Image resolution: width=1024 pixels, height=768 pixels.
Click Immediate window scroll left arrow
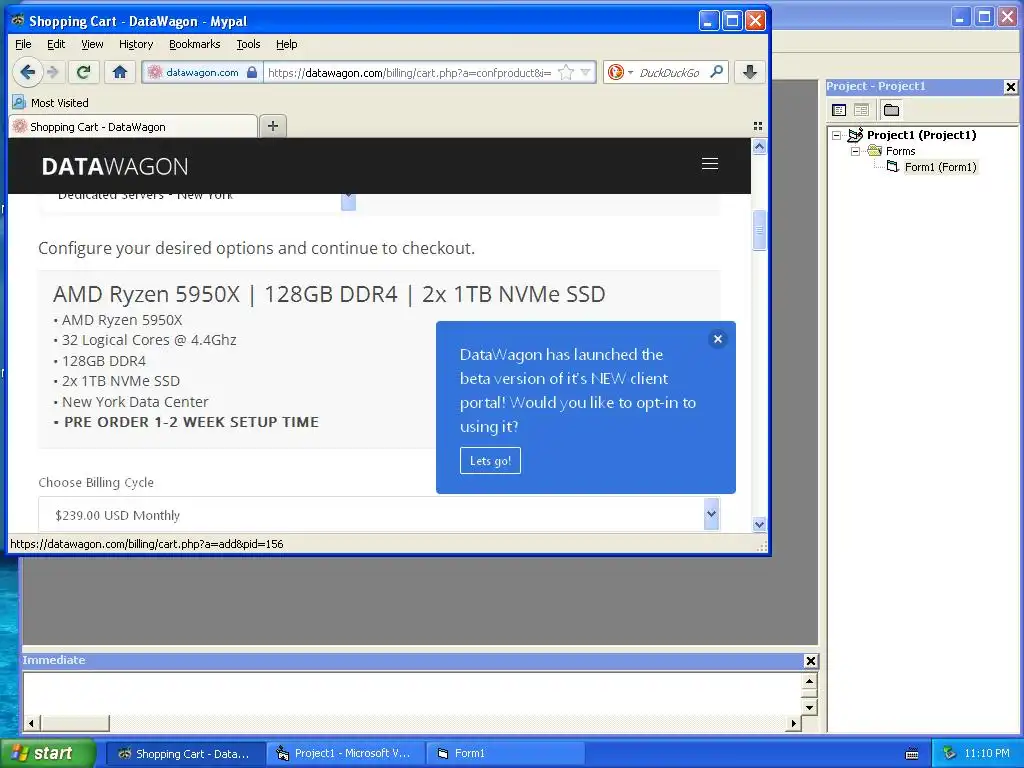point(31,723)
